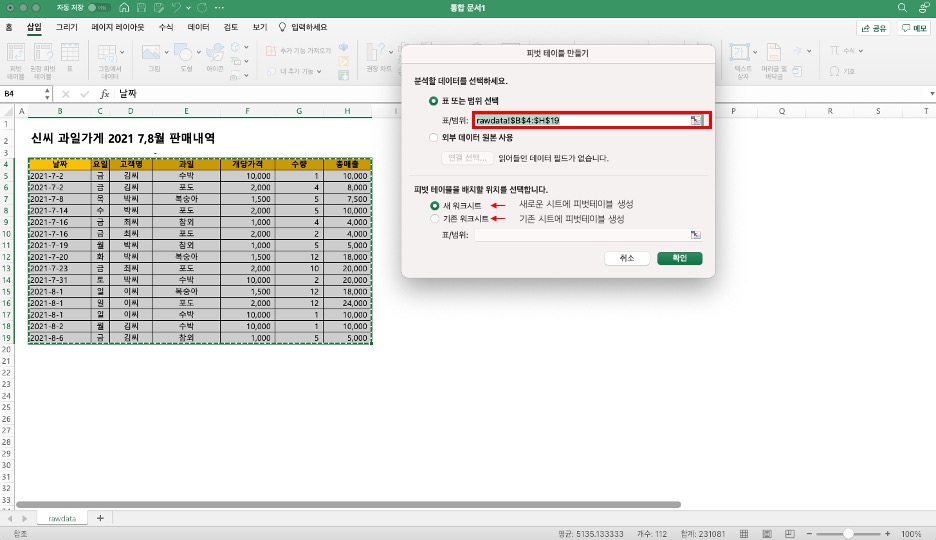The height and width of the screenshot is (540, 936).
Task: Click the fx insert function icon
Action: click(x=104, y=93)
